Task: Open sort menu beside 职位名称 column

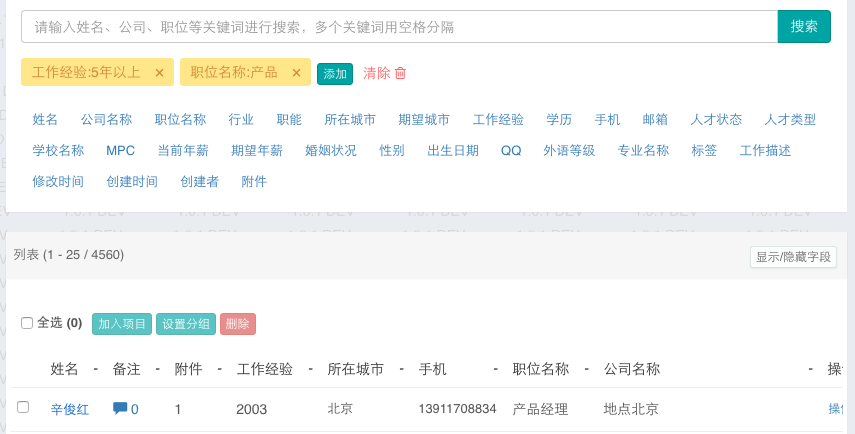Action: 587,369
